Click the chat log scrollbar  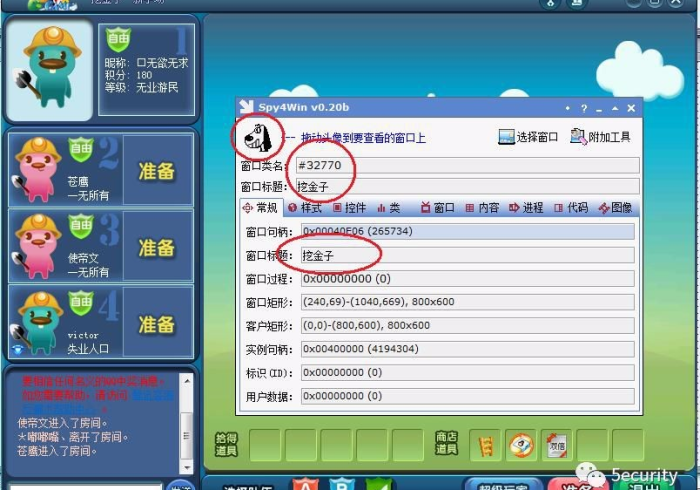(186, 420)
